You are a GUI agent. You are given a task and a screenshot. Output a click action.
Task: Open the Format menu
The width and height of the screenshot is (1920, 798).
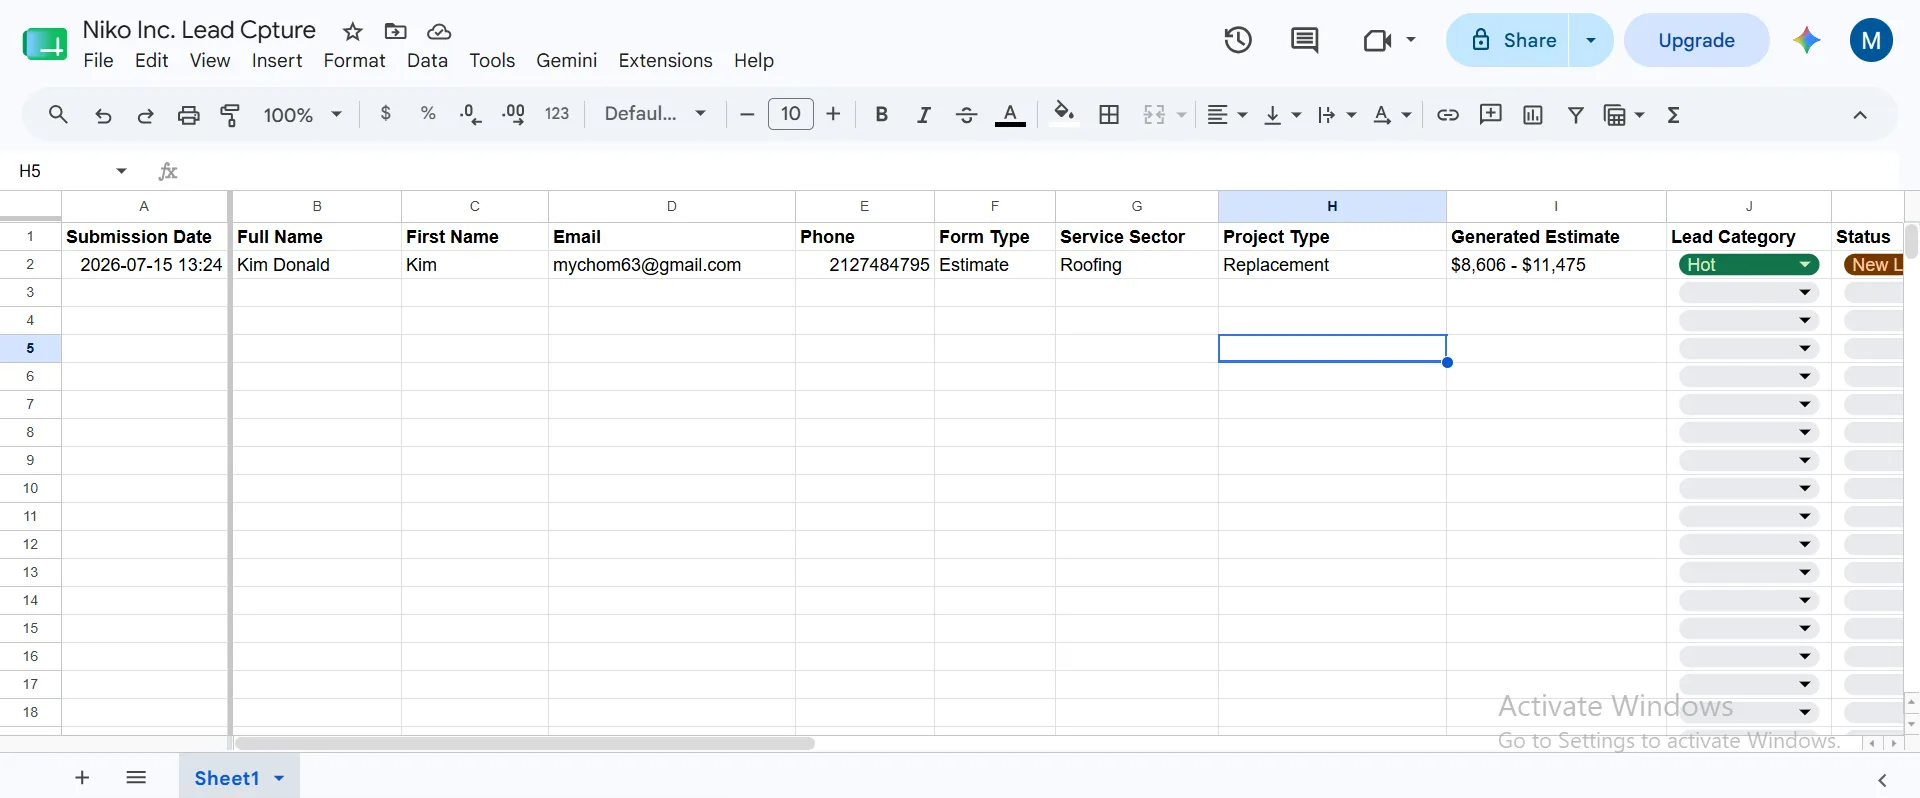(x=354, y=60)
